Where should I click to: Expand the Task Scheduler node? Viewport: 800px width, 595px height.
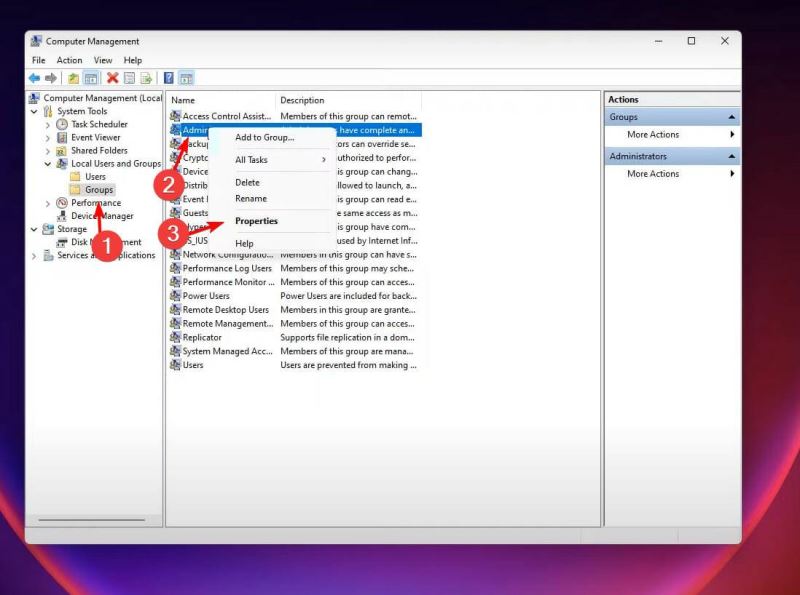(48, 123)
